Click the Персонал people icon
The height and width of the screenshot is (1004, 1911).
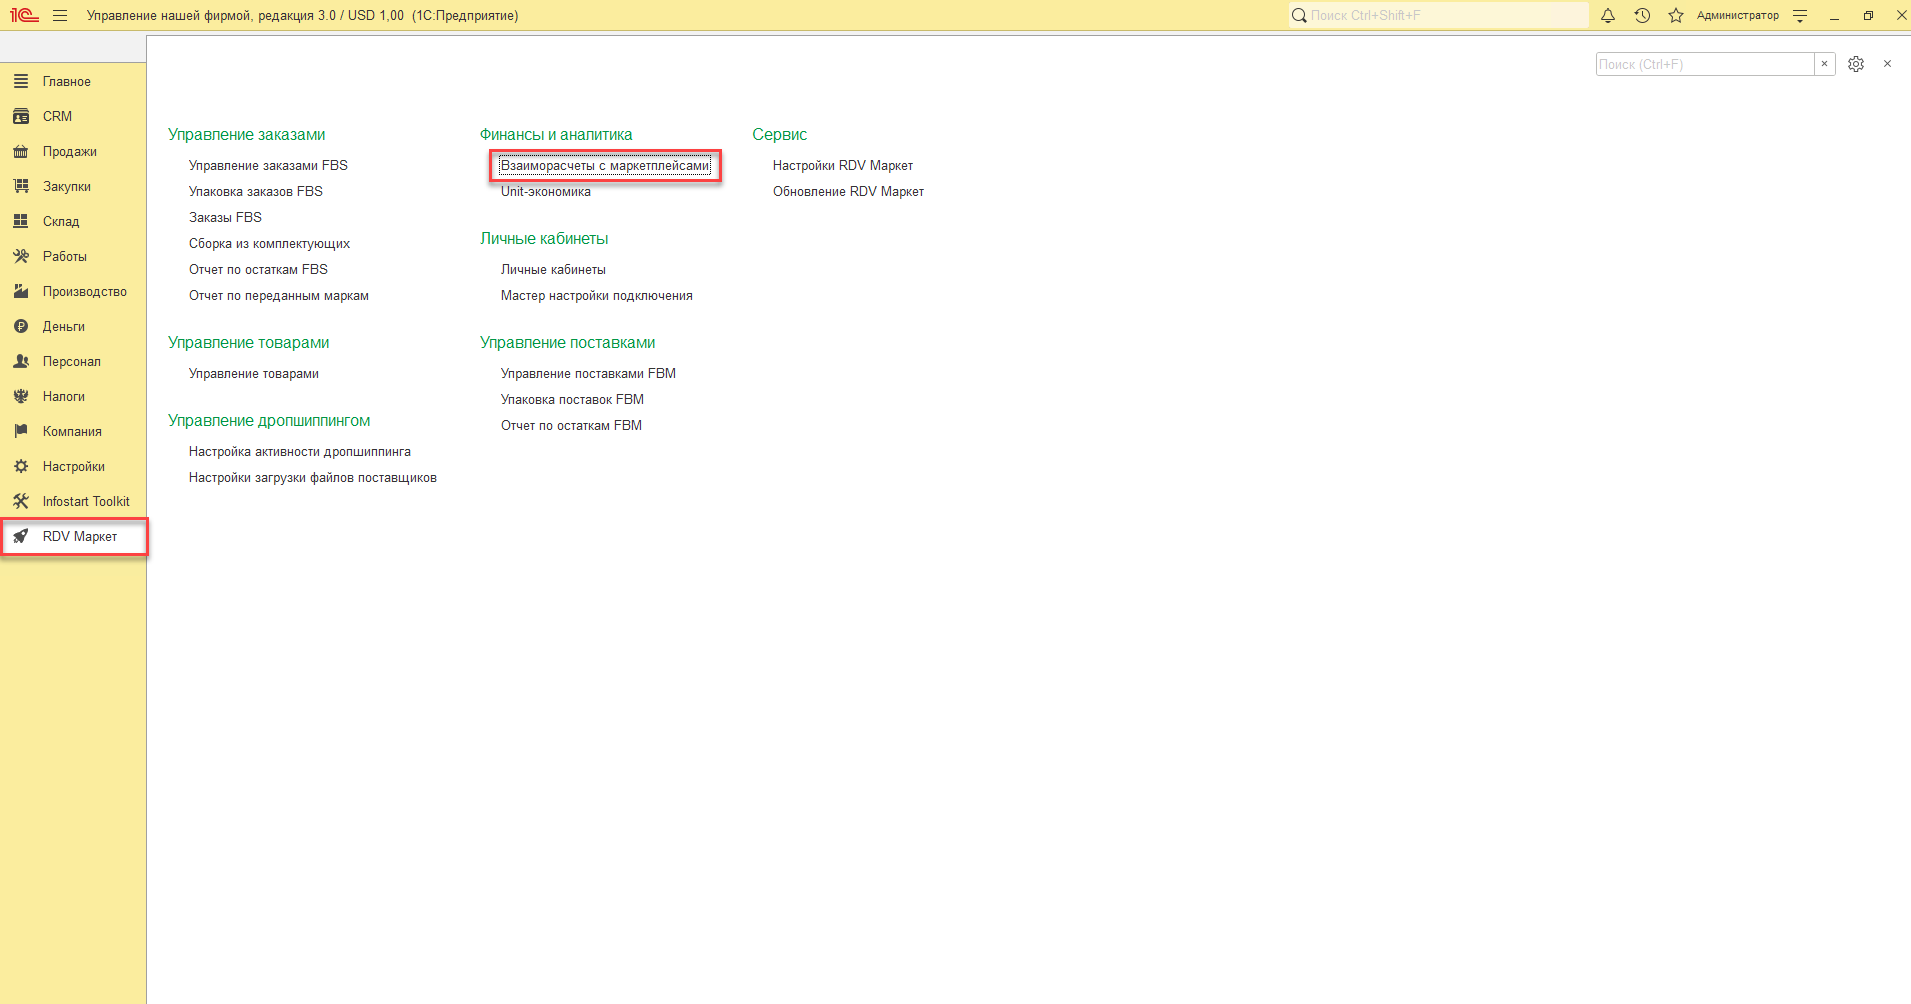(21, 361)
